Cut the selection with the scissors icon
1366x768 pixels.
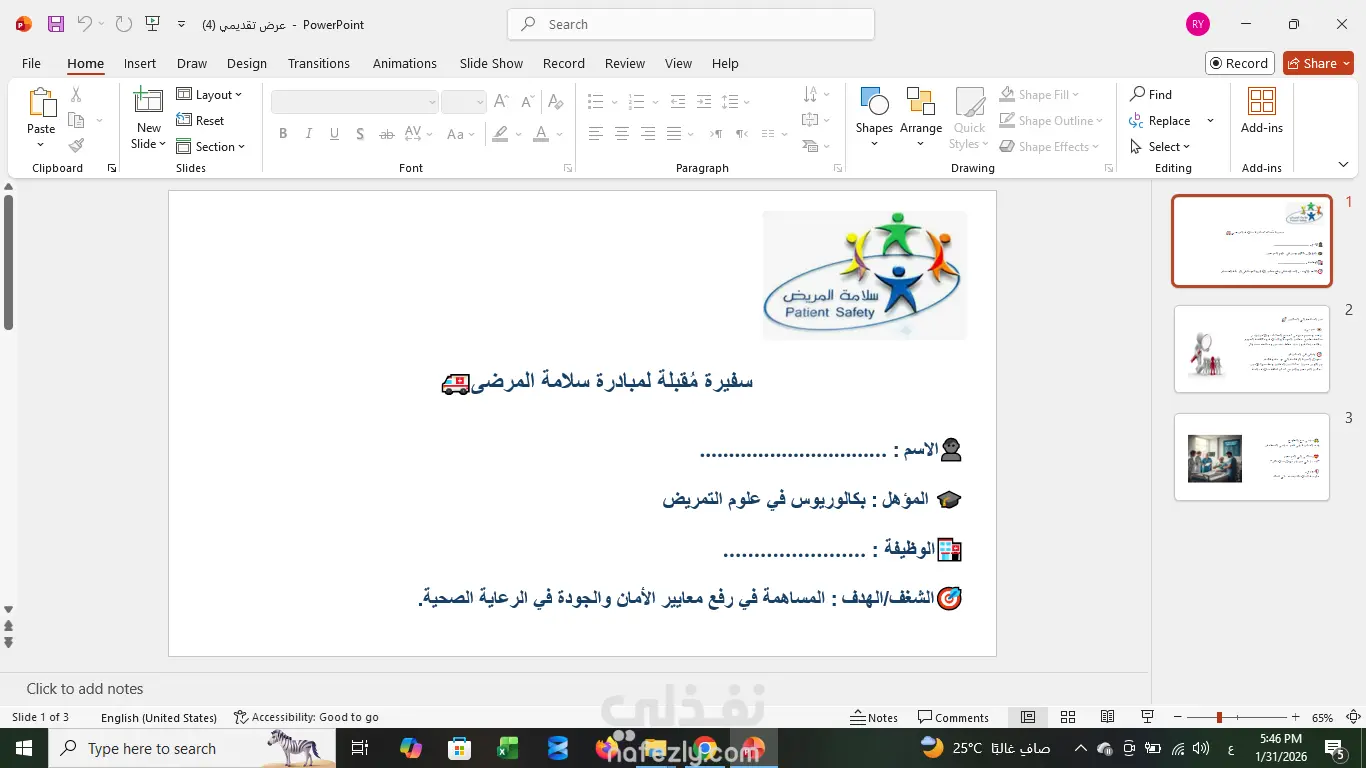click(x=76, y=94)
